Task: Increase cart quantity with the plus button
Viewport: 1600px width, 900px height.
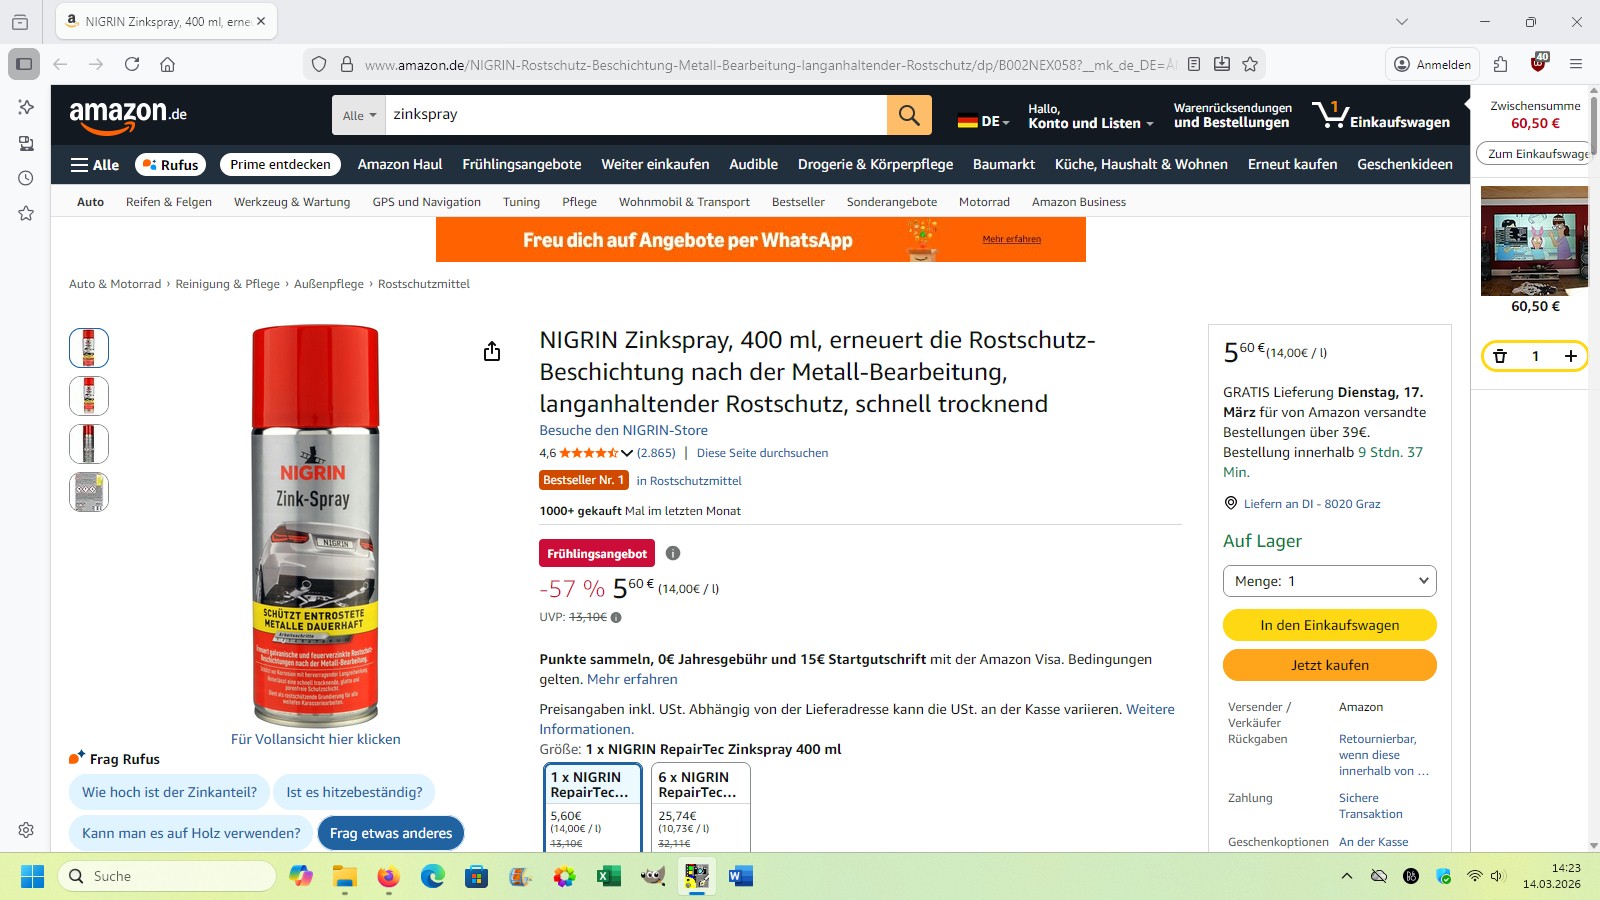Action: (1571, 356)
